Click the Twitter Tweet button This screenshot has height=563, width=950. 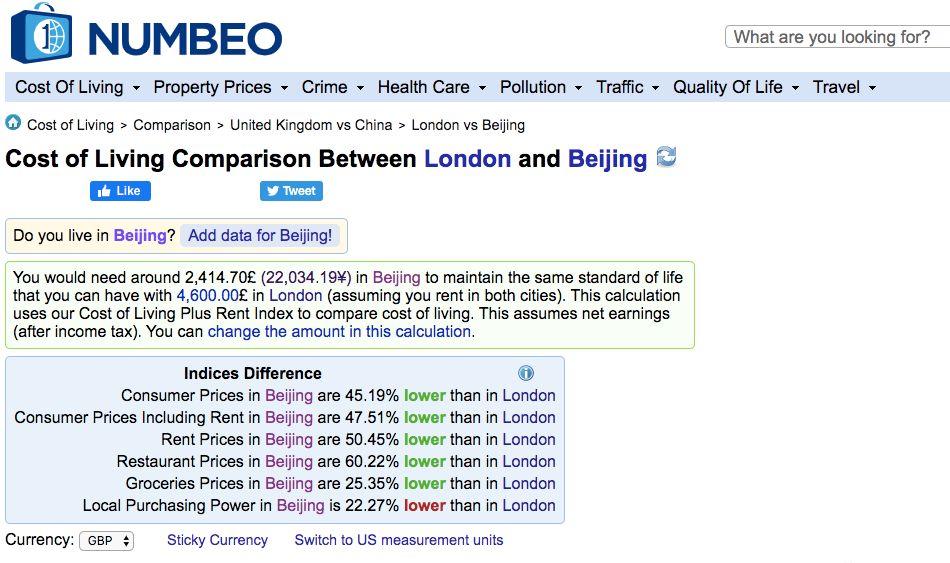[x=291, y=191]
